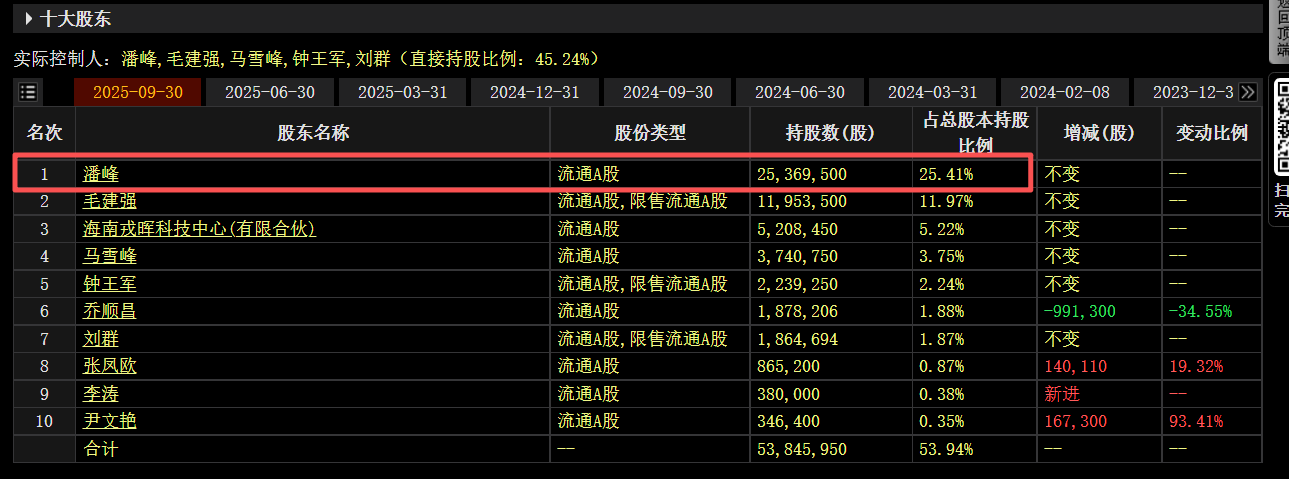Open shareholder 张凤欧 link
1289x479 pixels.
[x=110, y=366]
